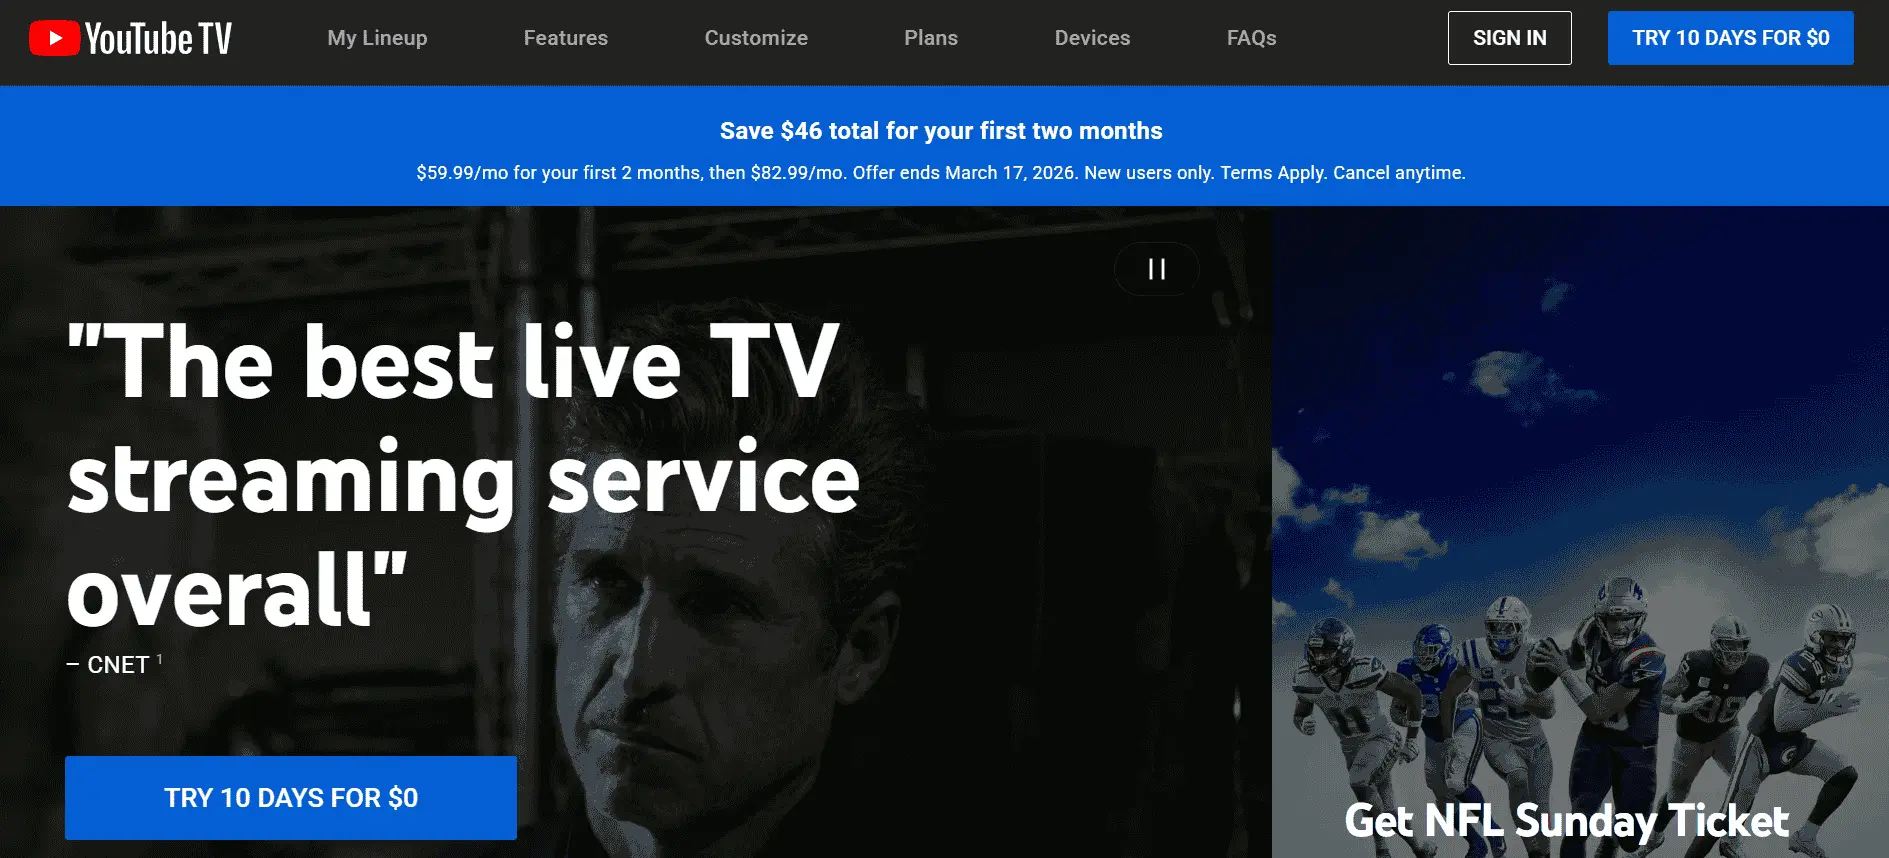Image resolution: width=1889 pixels, height=858 pixels.
Task: Open the Get NFL Sunday Ticket promo
Action: point(1566,822)
